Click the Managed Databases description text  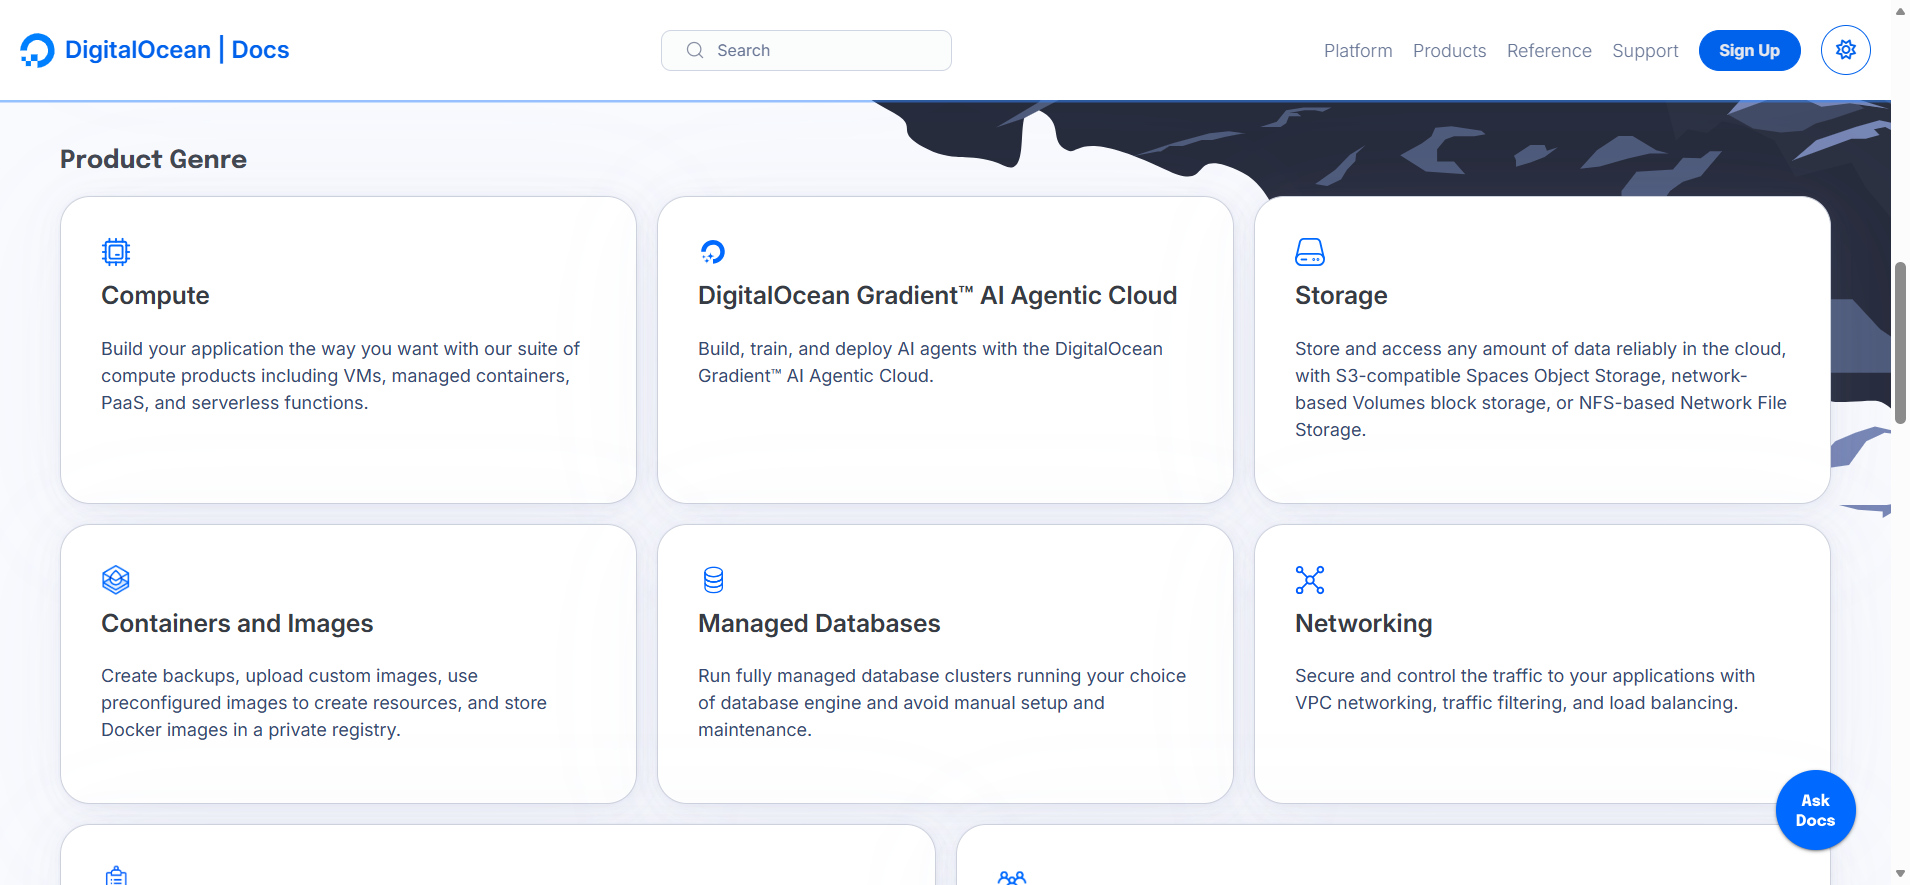tap(942, 703)
